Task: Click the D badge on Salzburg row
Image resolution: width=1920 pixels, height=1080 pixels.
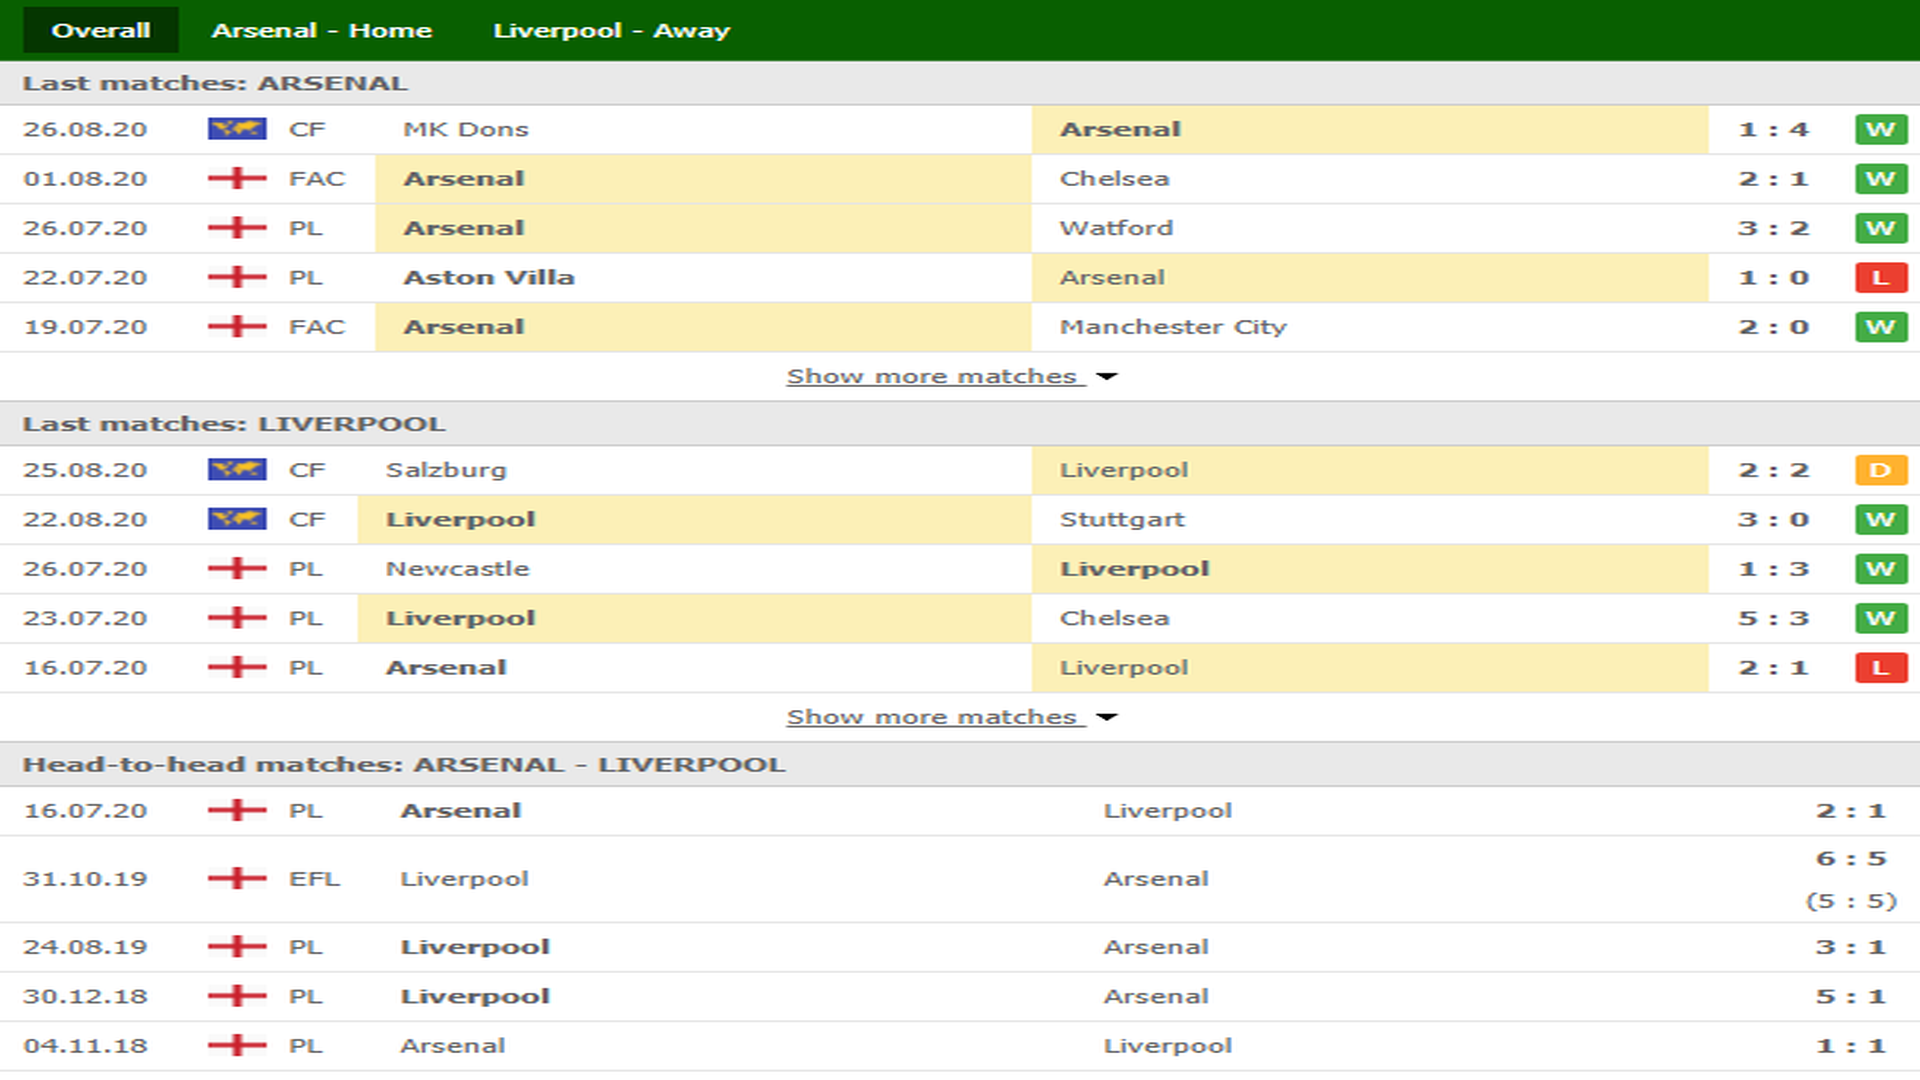Action: pos(1881,470)
